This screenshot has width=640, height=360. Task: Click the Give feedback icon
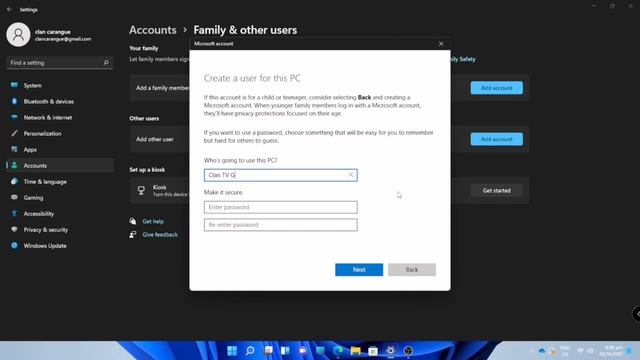pyautogui.click(x=133, y=235)
